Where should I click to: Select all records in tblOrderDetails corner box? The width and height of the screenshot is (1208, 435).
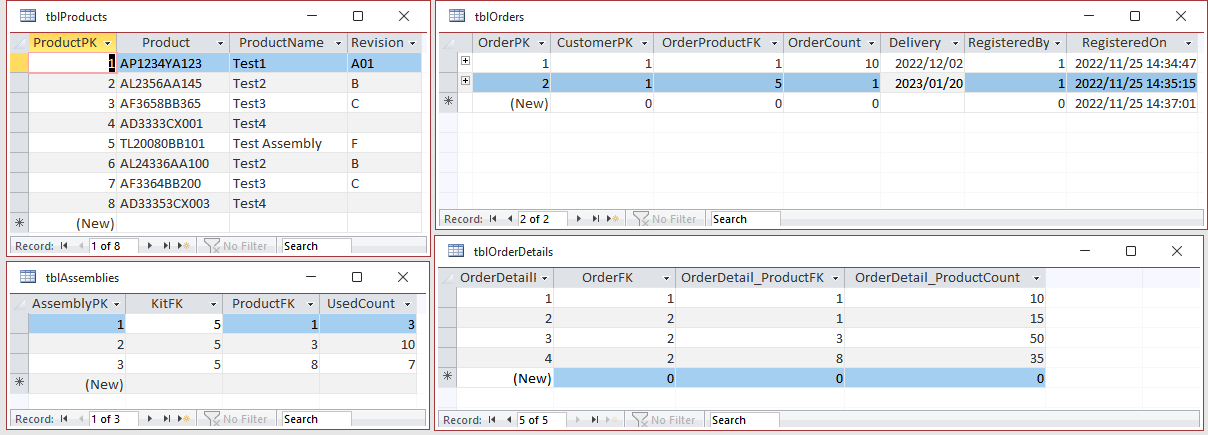(446, 278)
